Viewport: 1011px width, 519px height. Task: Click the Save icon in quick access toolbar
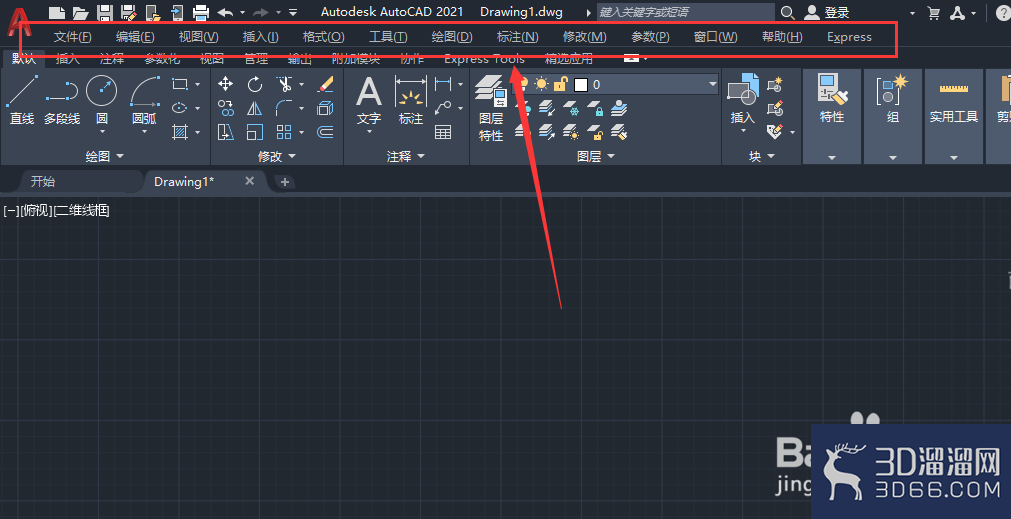104,12
